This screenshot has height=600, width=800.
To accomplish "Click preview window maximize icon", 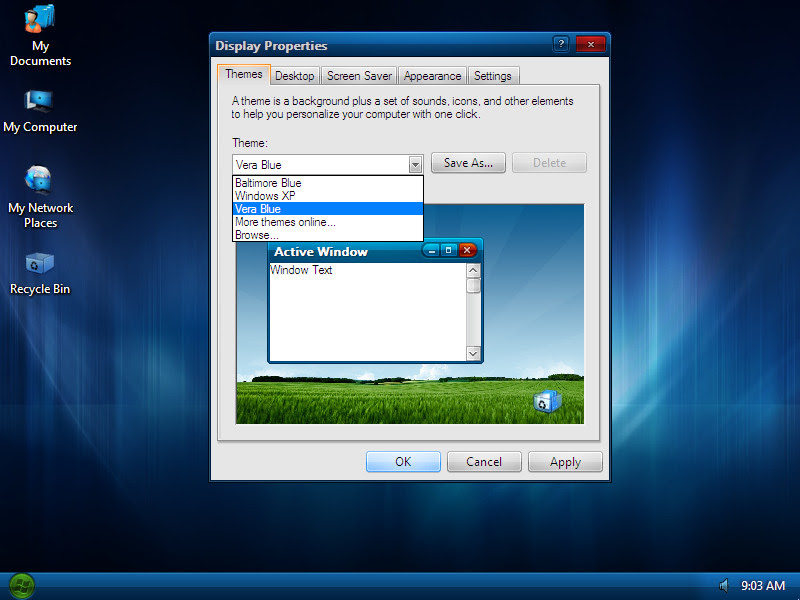I will (448, 251).
